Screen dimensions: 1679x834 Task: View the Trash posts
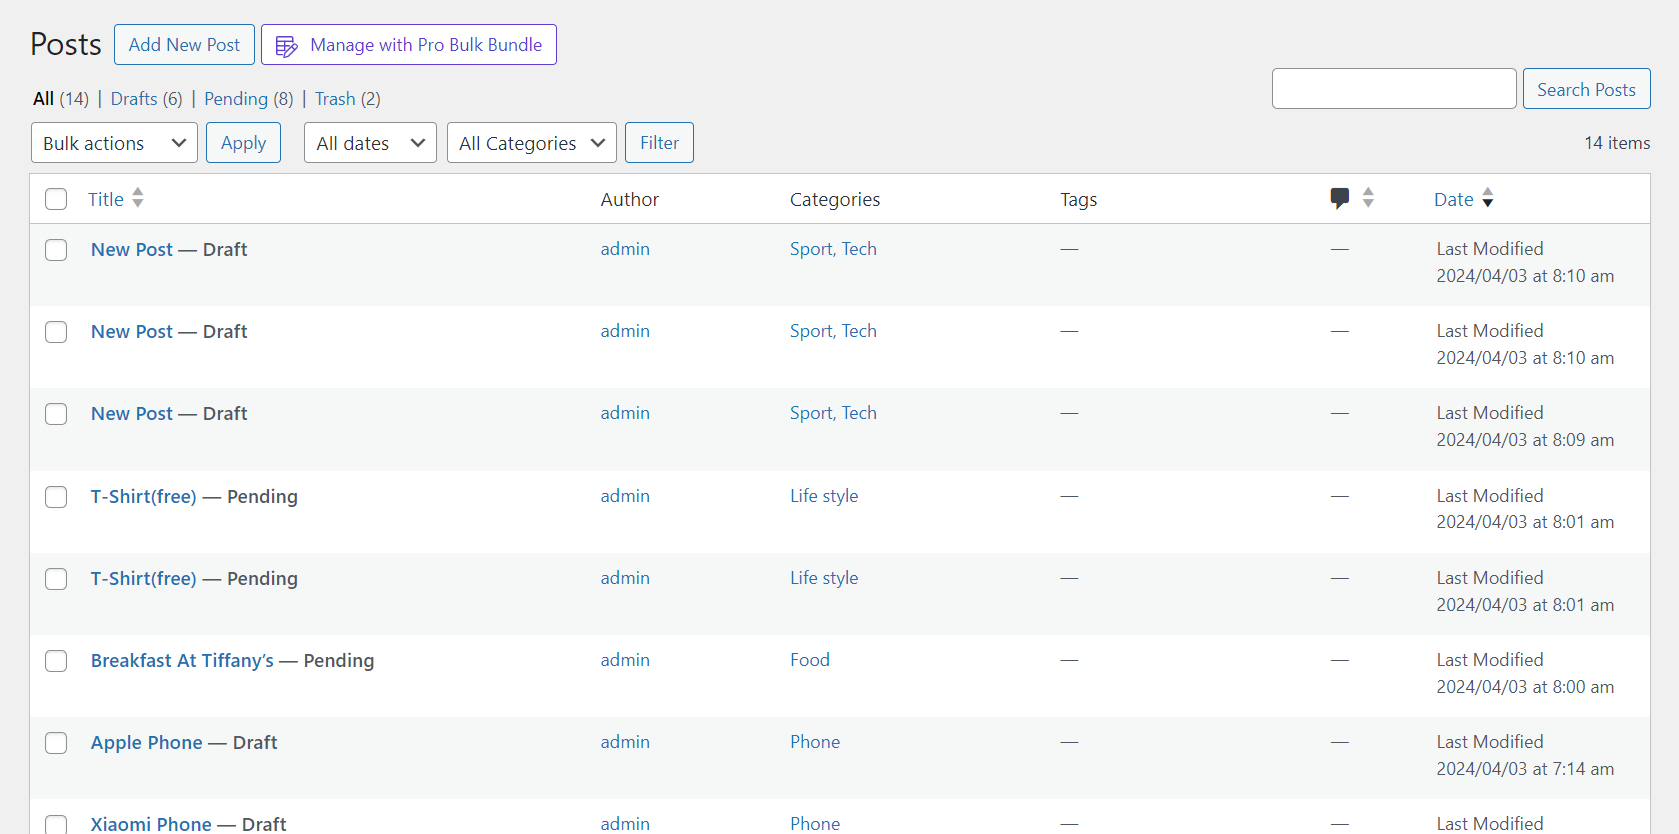click(335, 99)
